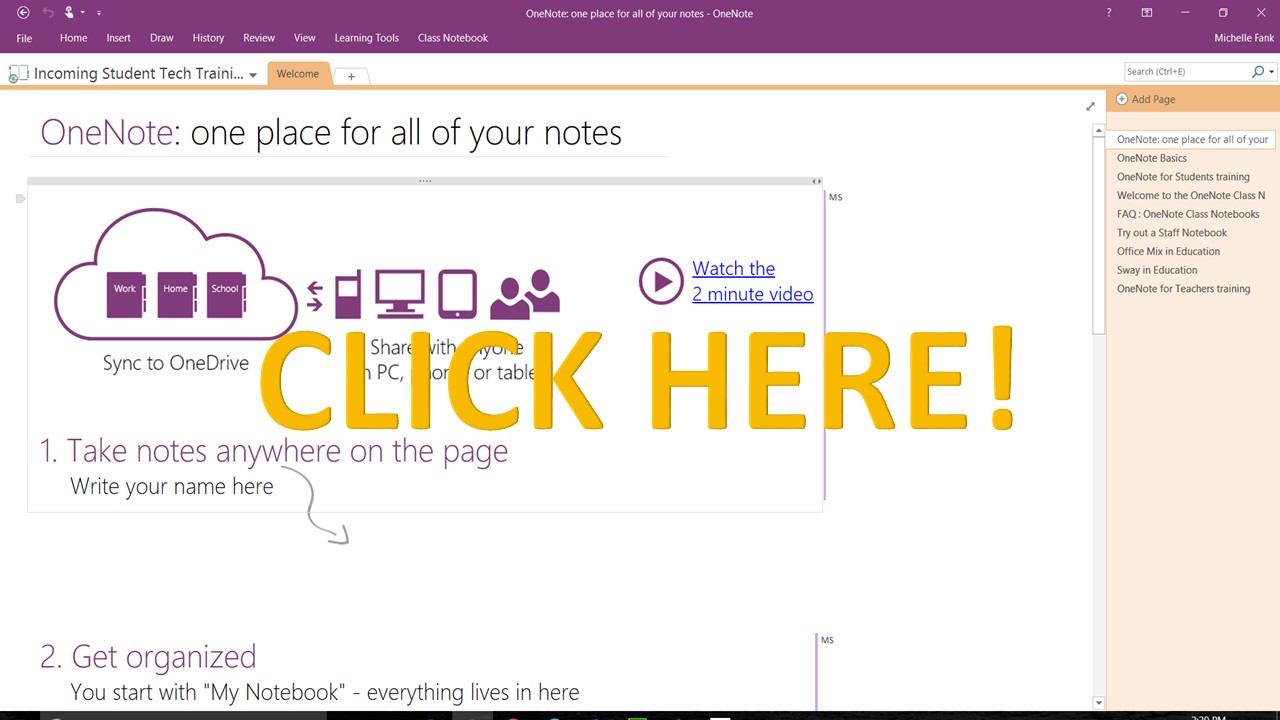Open Sway in Education page
The height and width of the screenshot is (720, 1280).
1157,270
